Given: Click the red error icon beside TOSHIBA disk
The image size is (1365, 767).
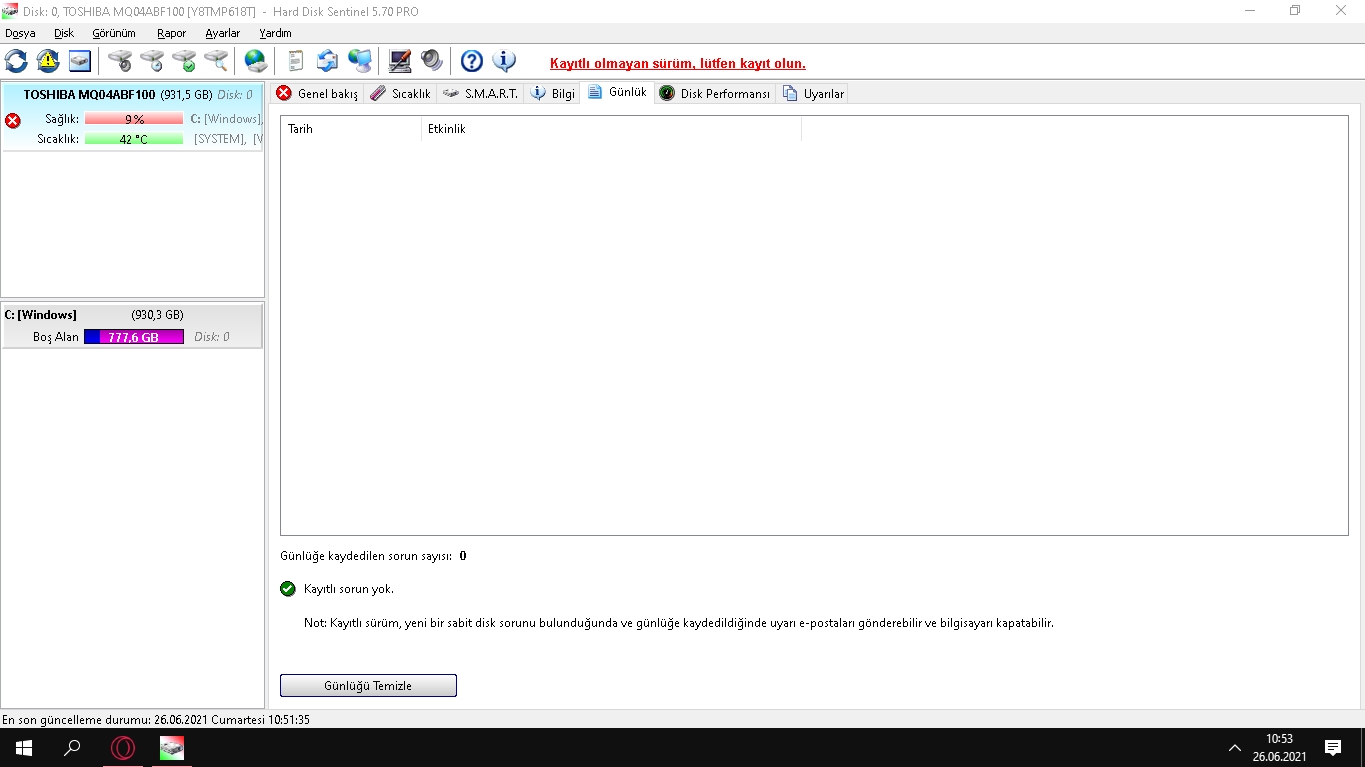Looking at the screenshot, I should point(13,121).
